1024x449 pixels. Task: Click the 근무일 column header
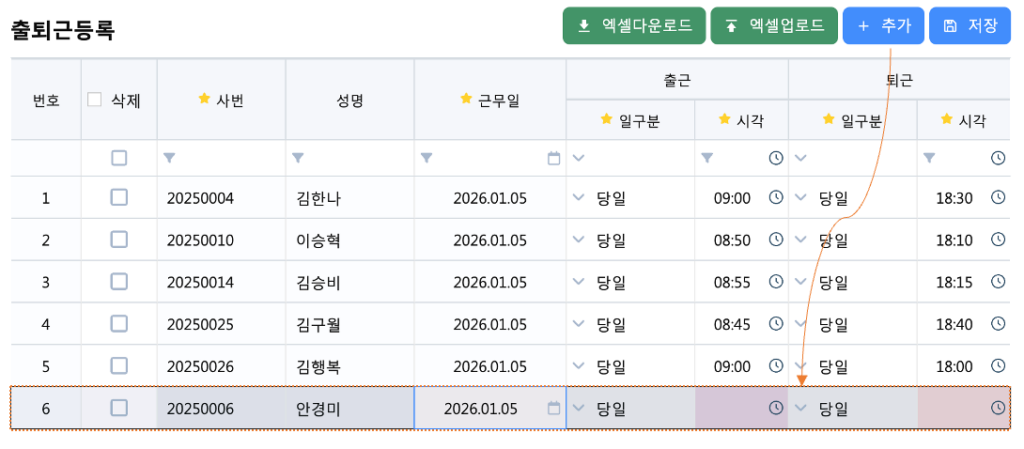point(490,99)
